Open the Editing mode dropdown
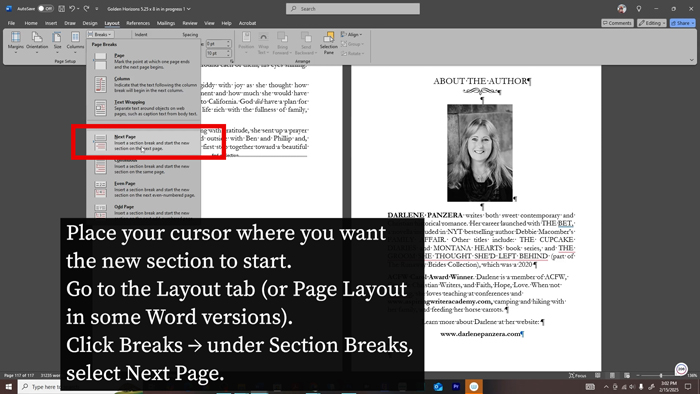The width and height of the screenshot is (700, 394). tap(652, 23)
